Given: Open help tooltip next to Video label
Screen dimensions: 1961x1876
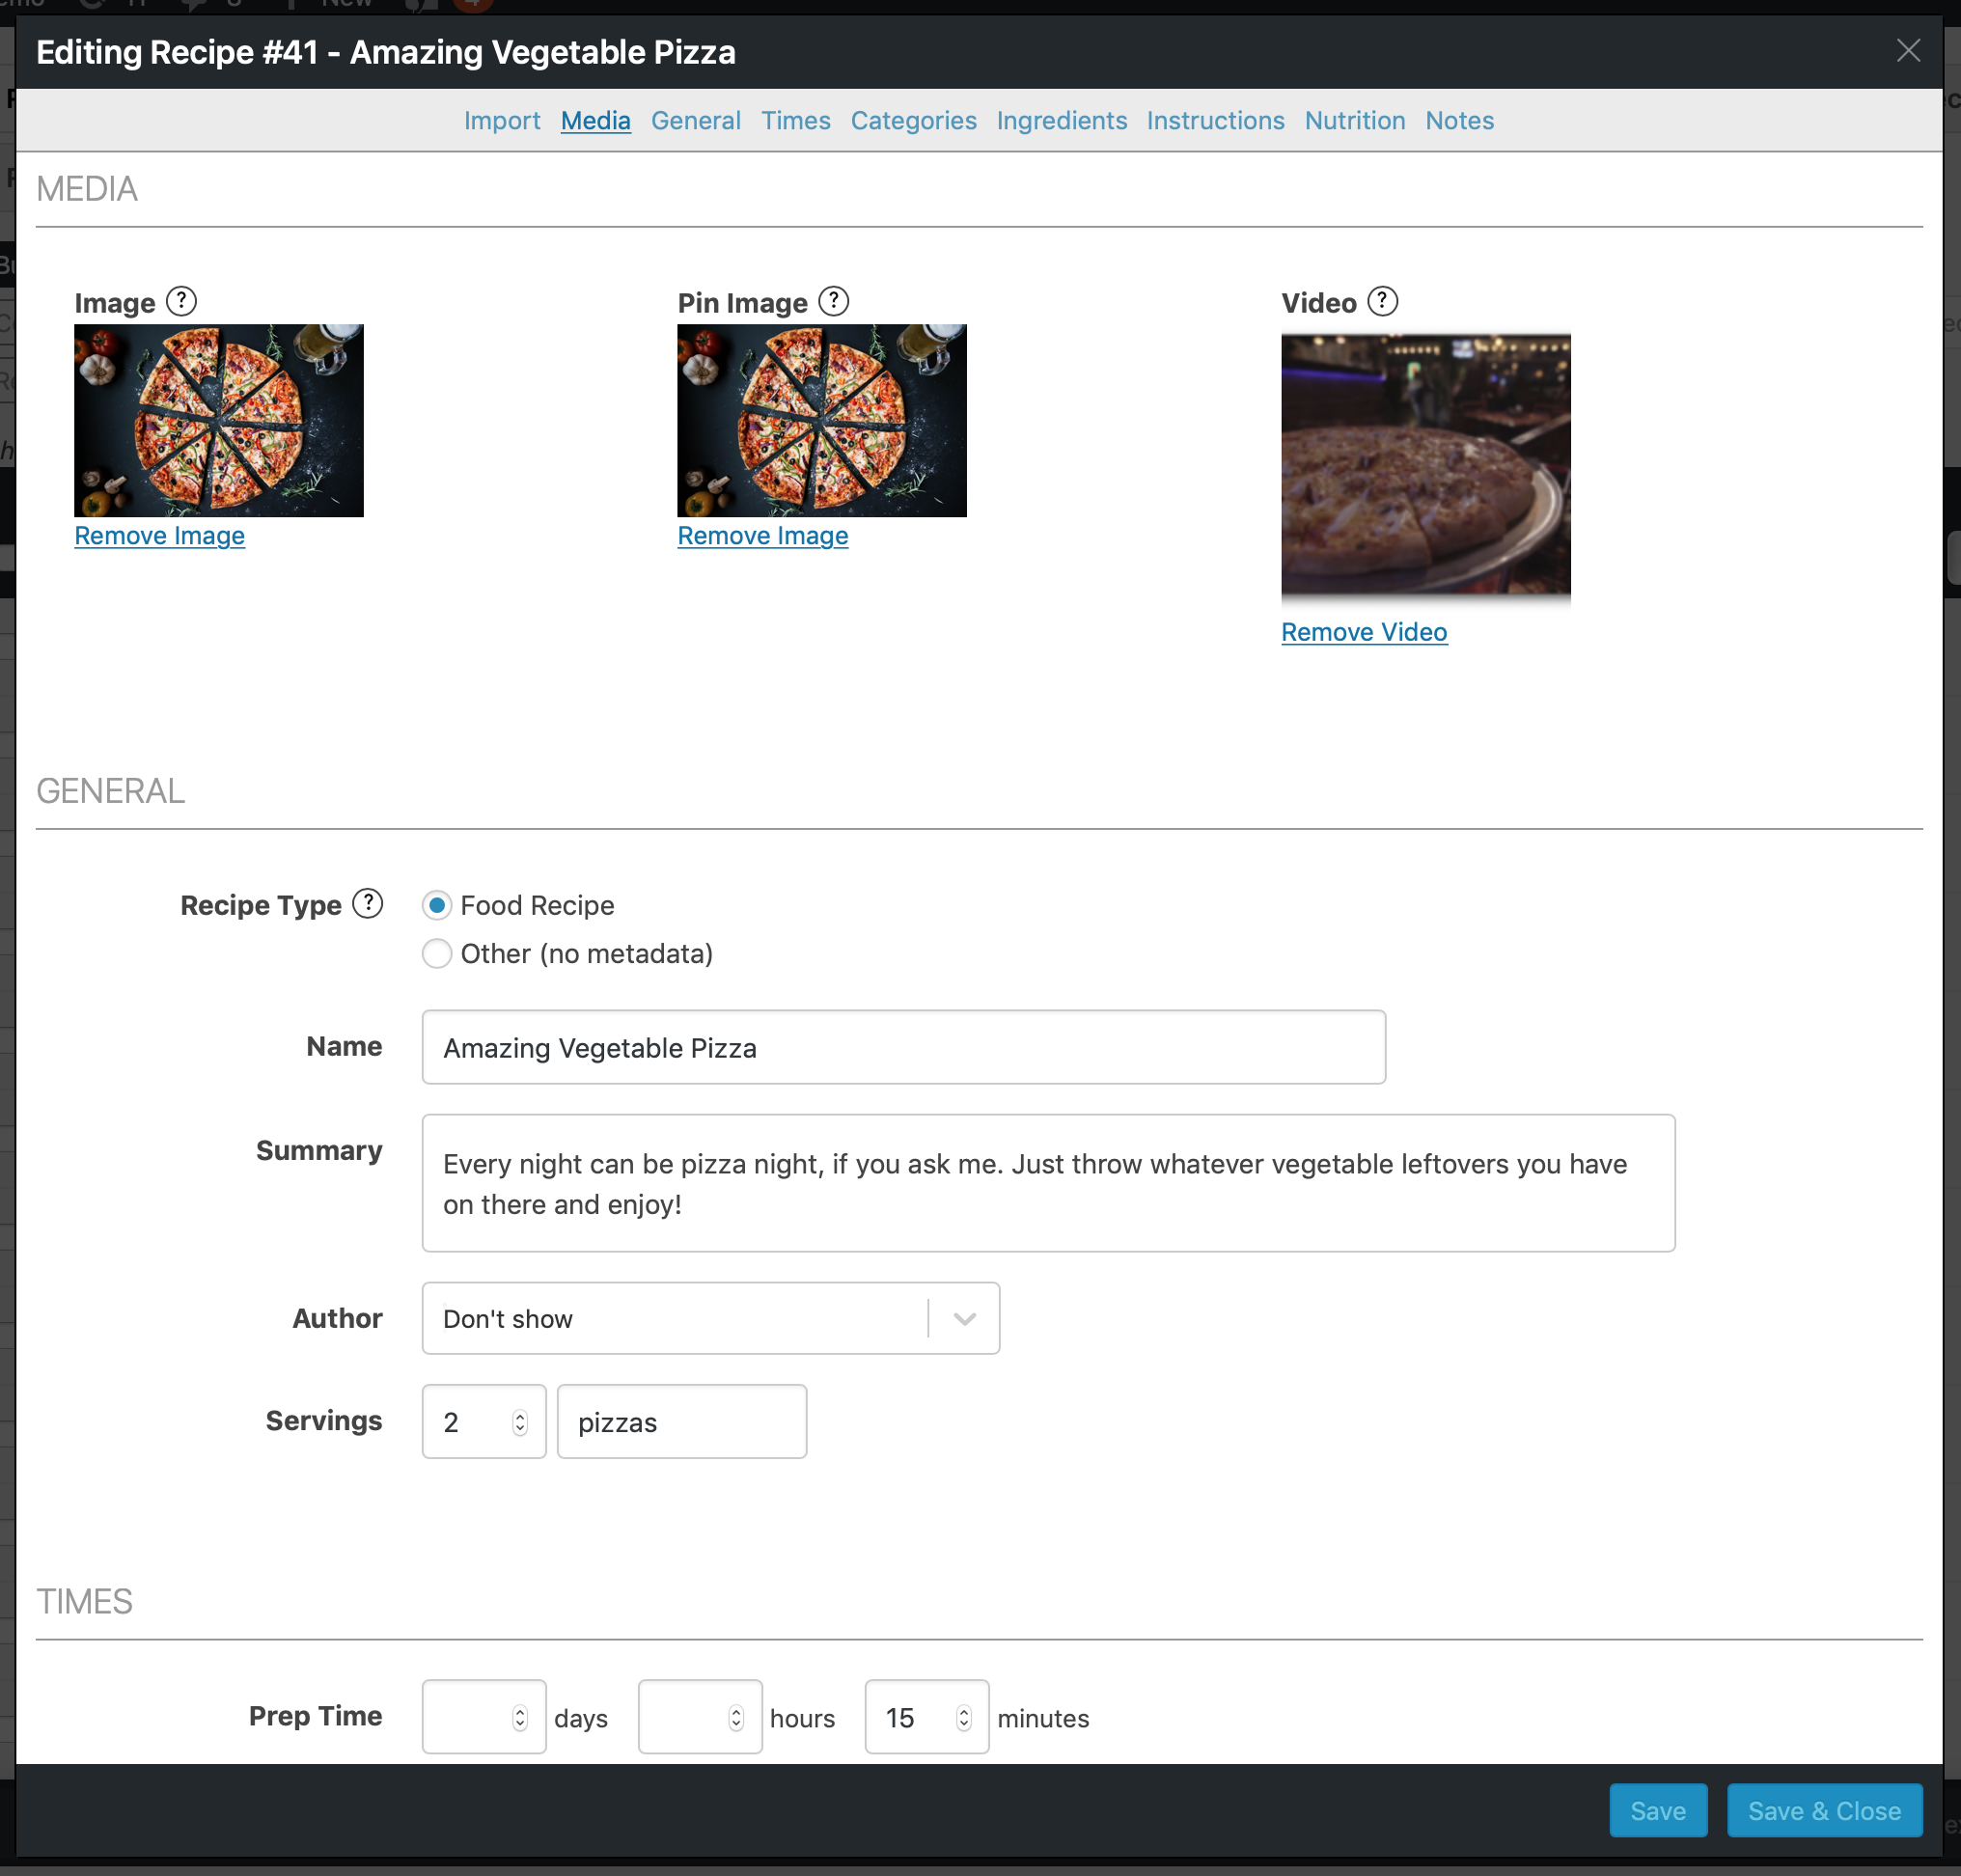Looking at the screenshot, I should [x=1382, y=301].
